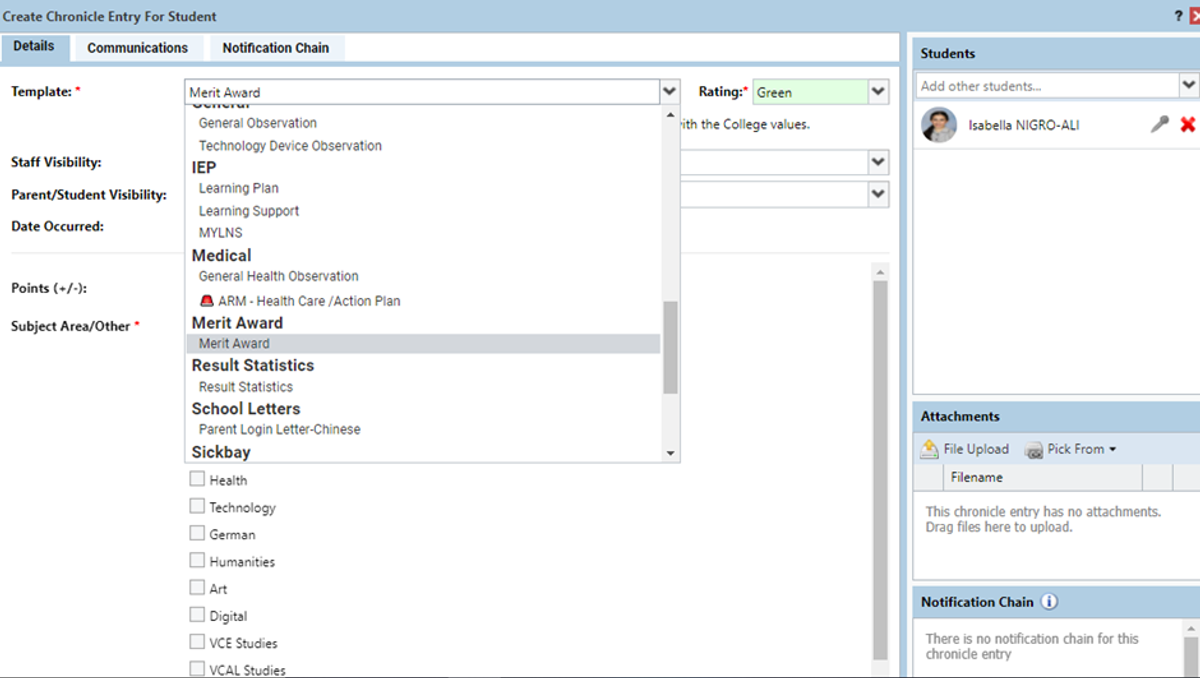The height and width of the screenshot is (678, 1200).
Task: Open the Rating dropdown arrow
Action: 877,92
